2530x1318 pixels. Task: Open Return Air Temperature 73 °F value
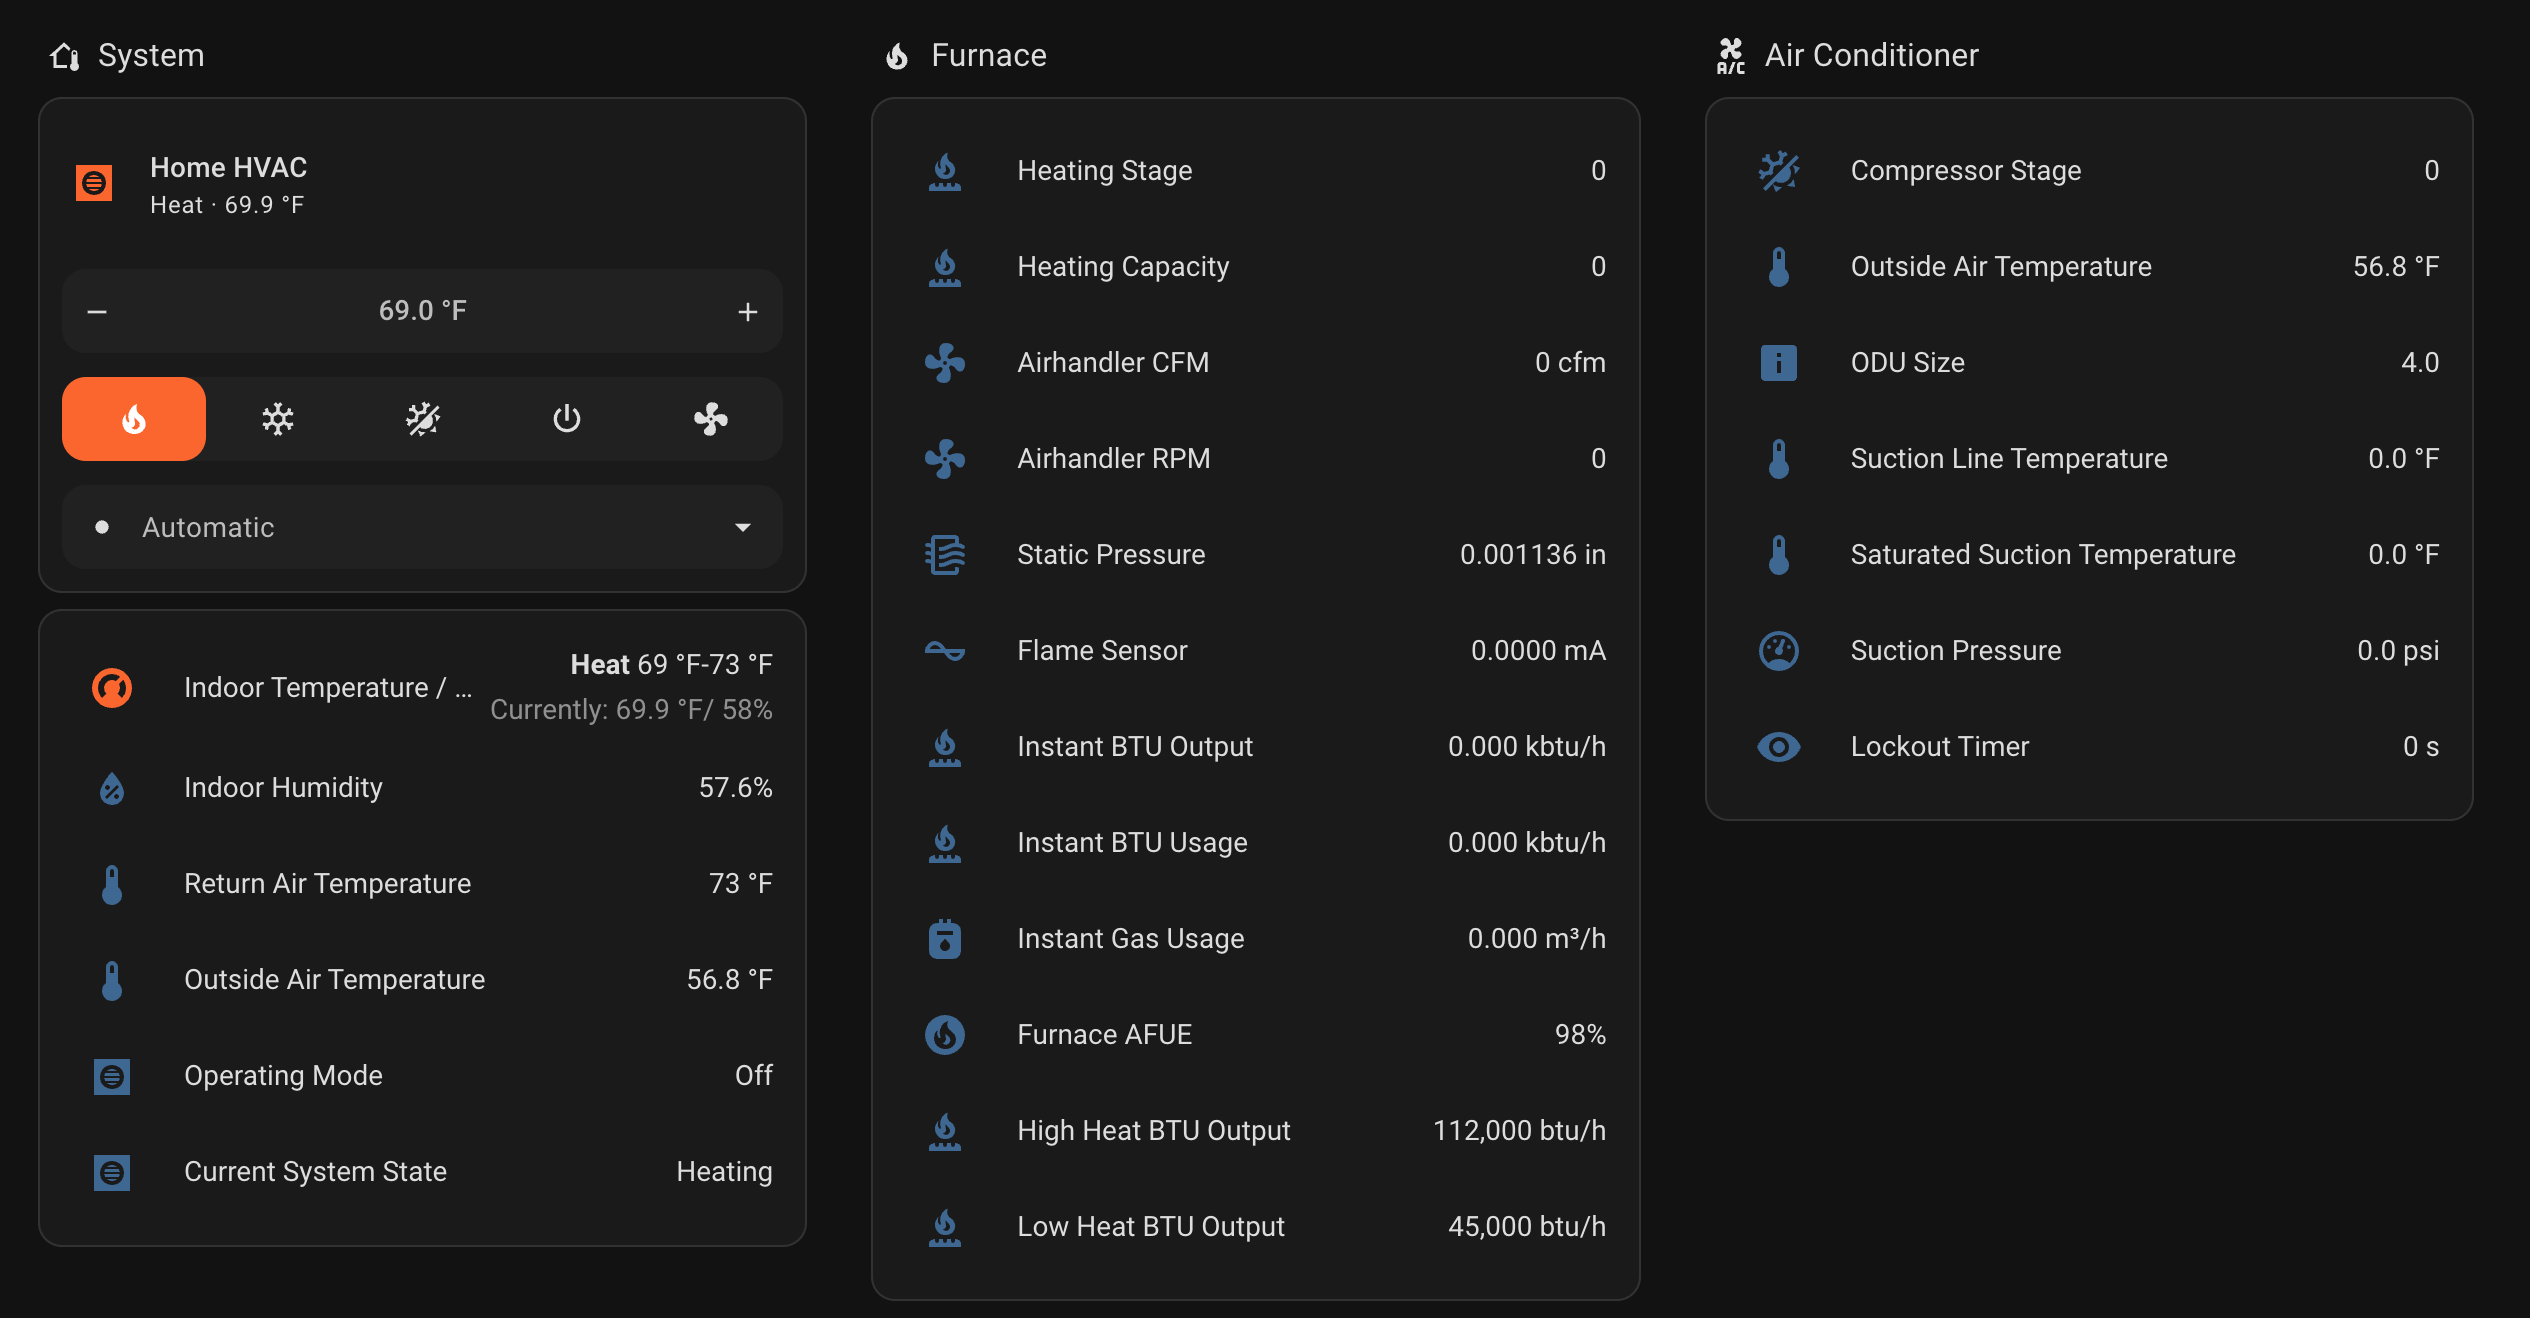click(741, 884)
